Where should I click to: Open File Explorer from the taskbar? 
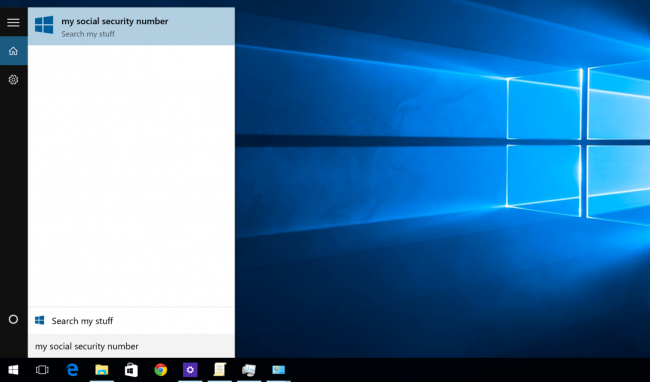click(x=102, y=370)
